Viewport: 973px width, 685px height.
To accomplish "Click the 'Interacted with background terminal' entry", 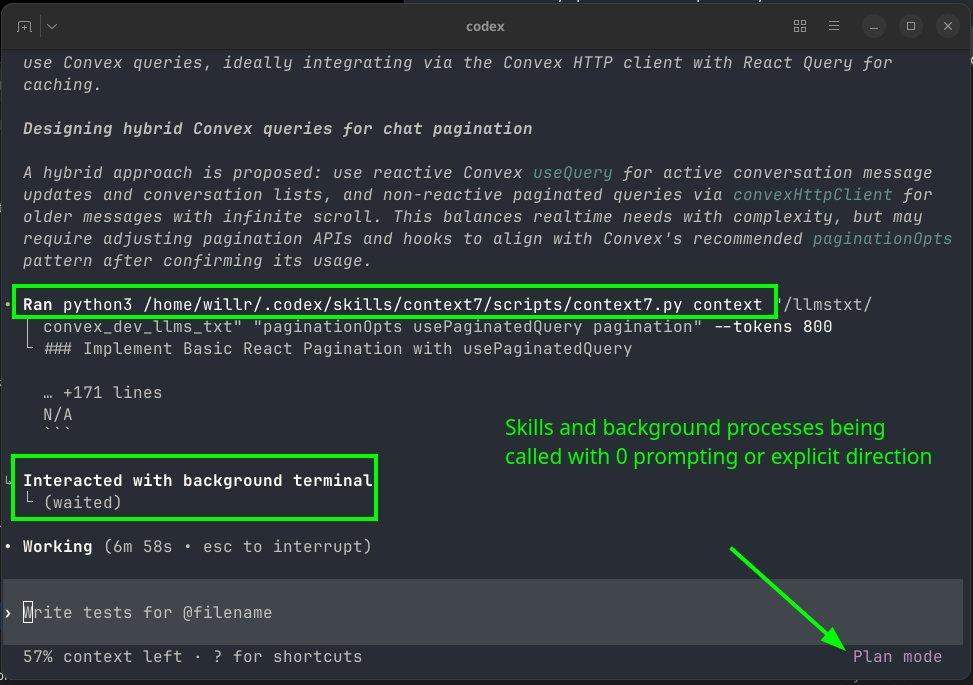I will pyautogui.click(x=197, y=481).
